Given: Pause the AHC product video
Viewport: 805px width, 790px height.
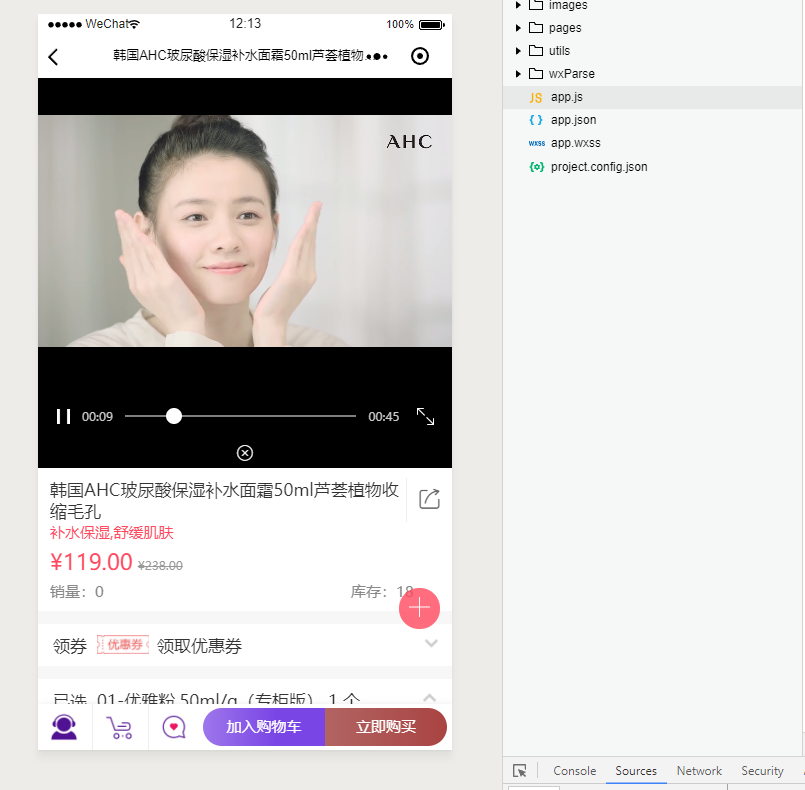Looking at the screenshot, I should (x=64, y=416).
